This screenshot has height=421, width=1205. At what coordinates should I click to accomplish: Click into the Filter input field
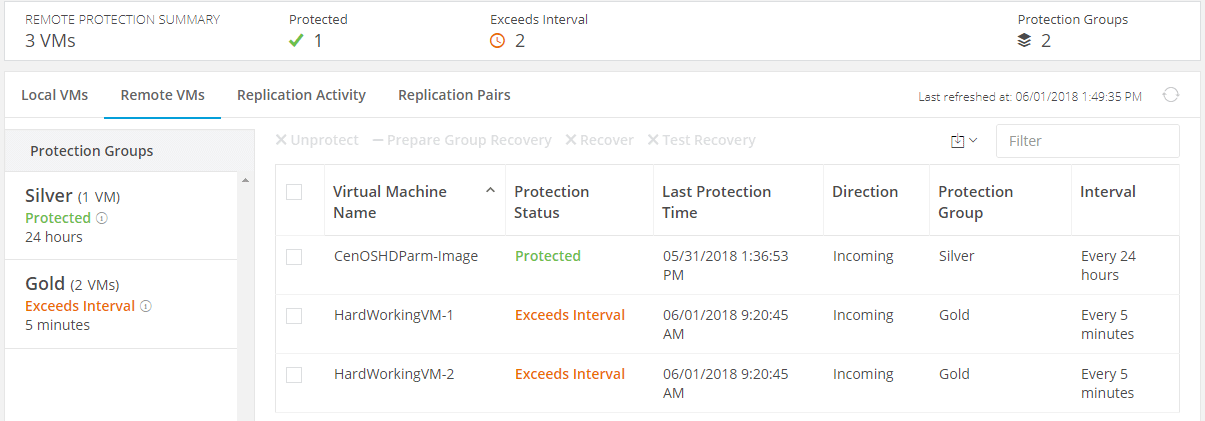[x=1087, y=141]
